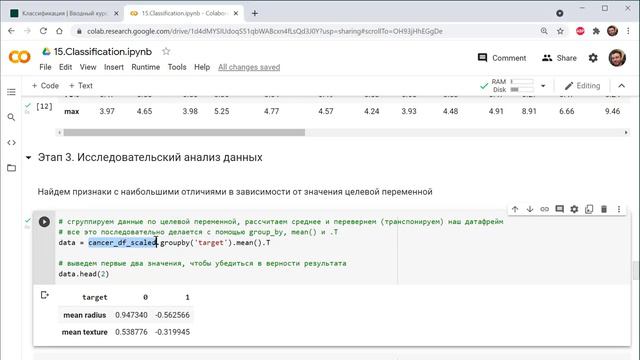640x360 pixels.
Task: Add a comment on the cell
Action: coord(560,209)
